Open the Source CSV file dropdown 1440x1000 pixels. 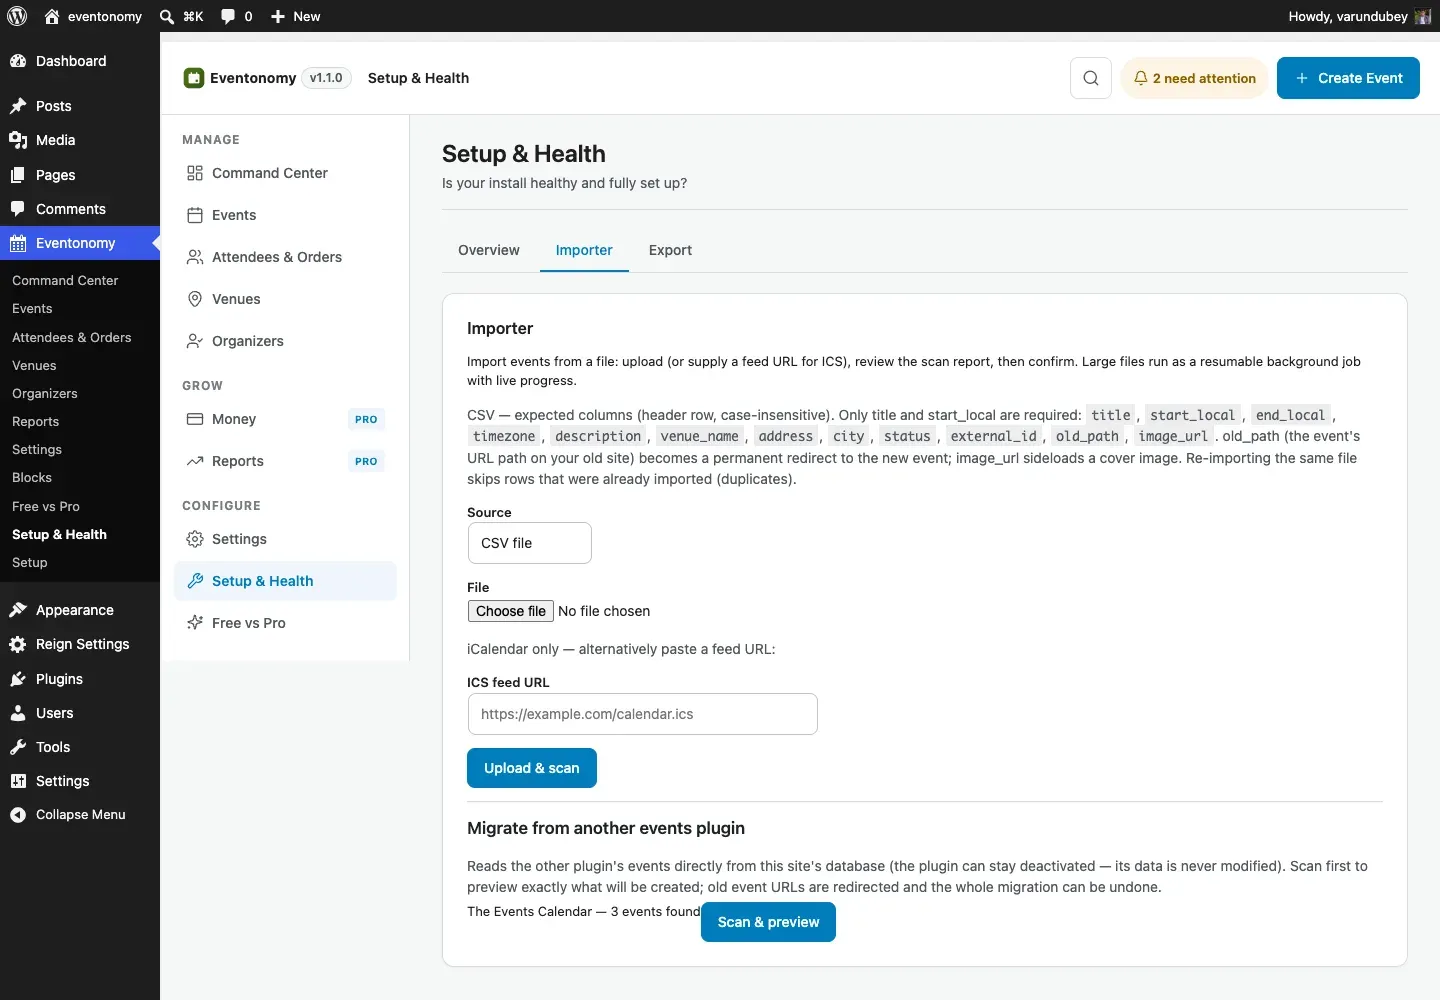[529, 543]
